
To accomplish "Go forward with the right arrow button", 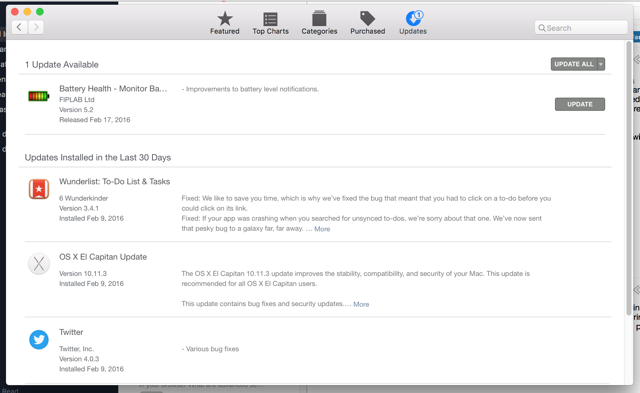I will point(36,27).
